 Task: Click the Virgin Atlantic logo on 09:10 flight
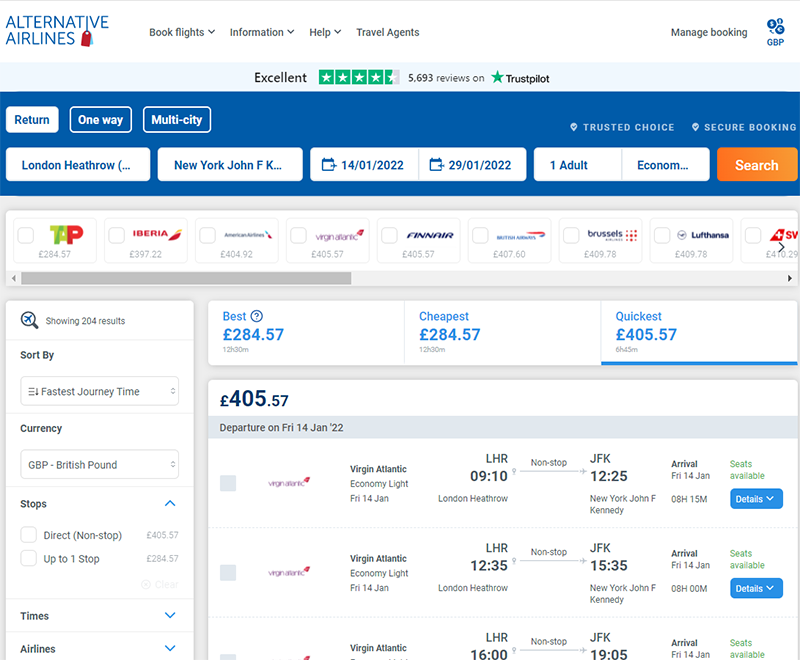[289, 482]
